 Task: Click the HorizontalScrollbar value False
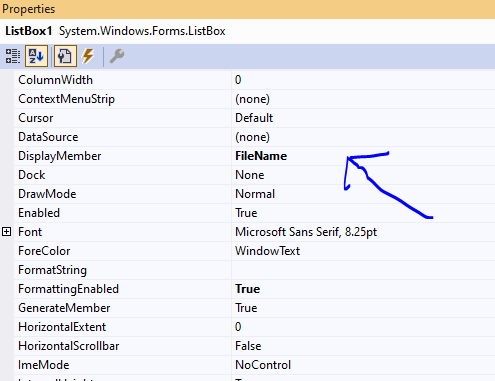pyautogui.click(x=248, y=346)
